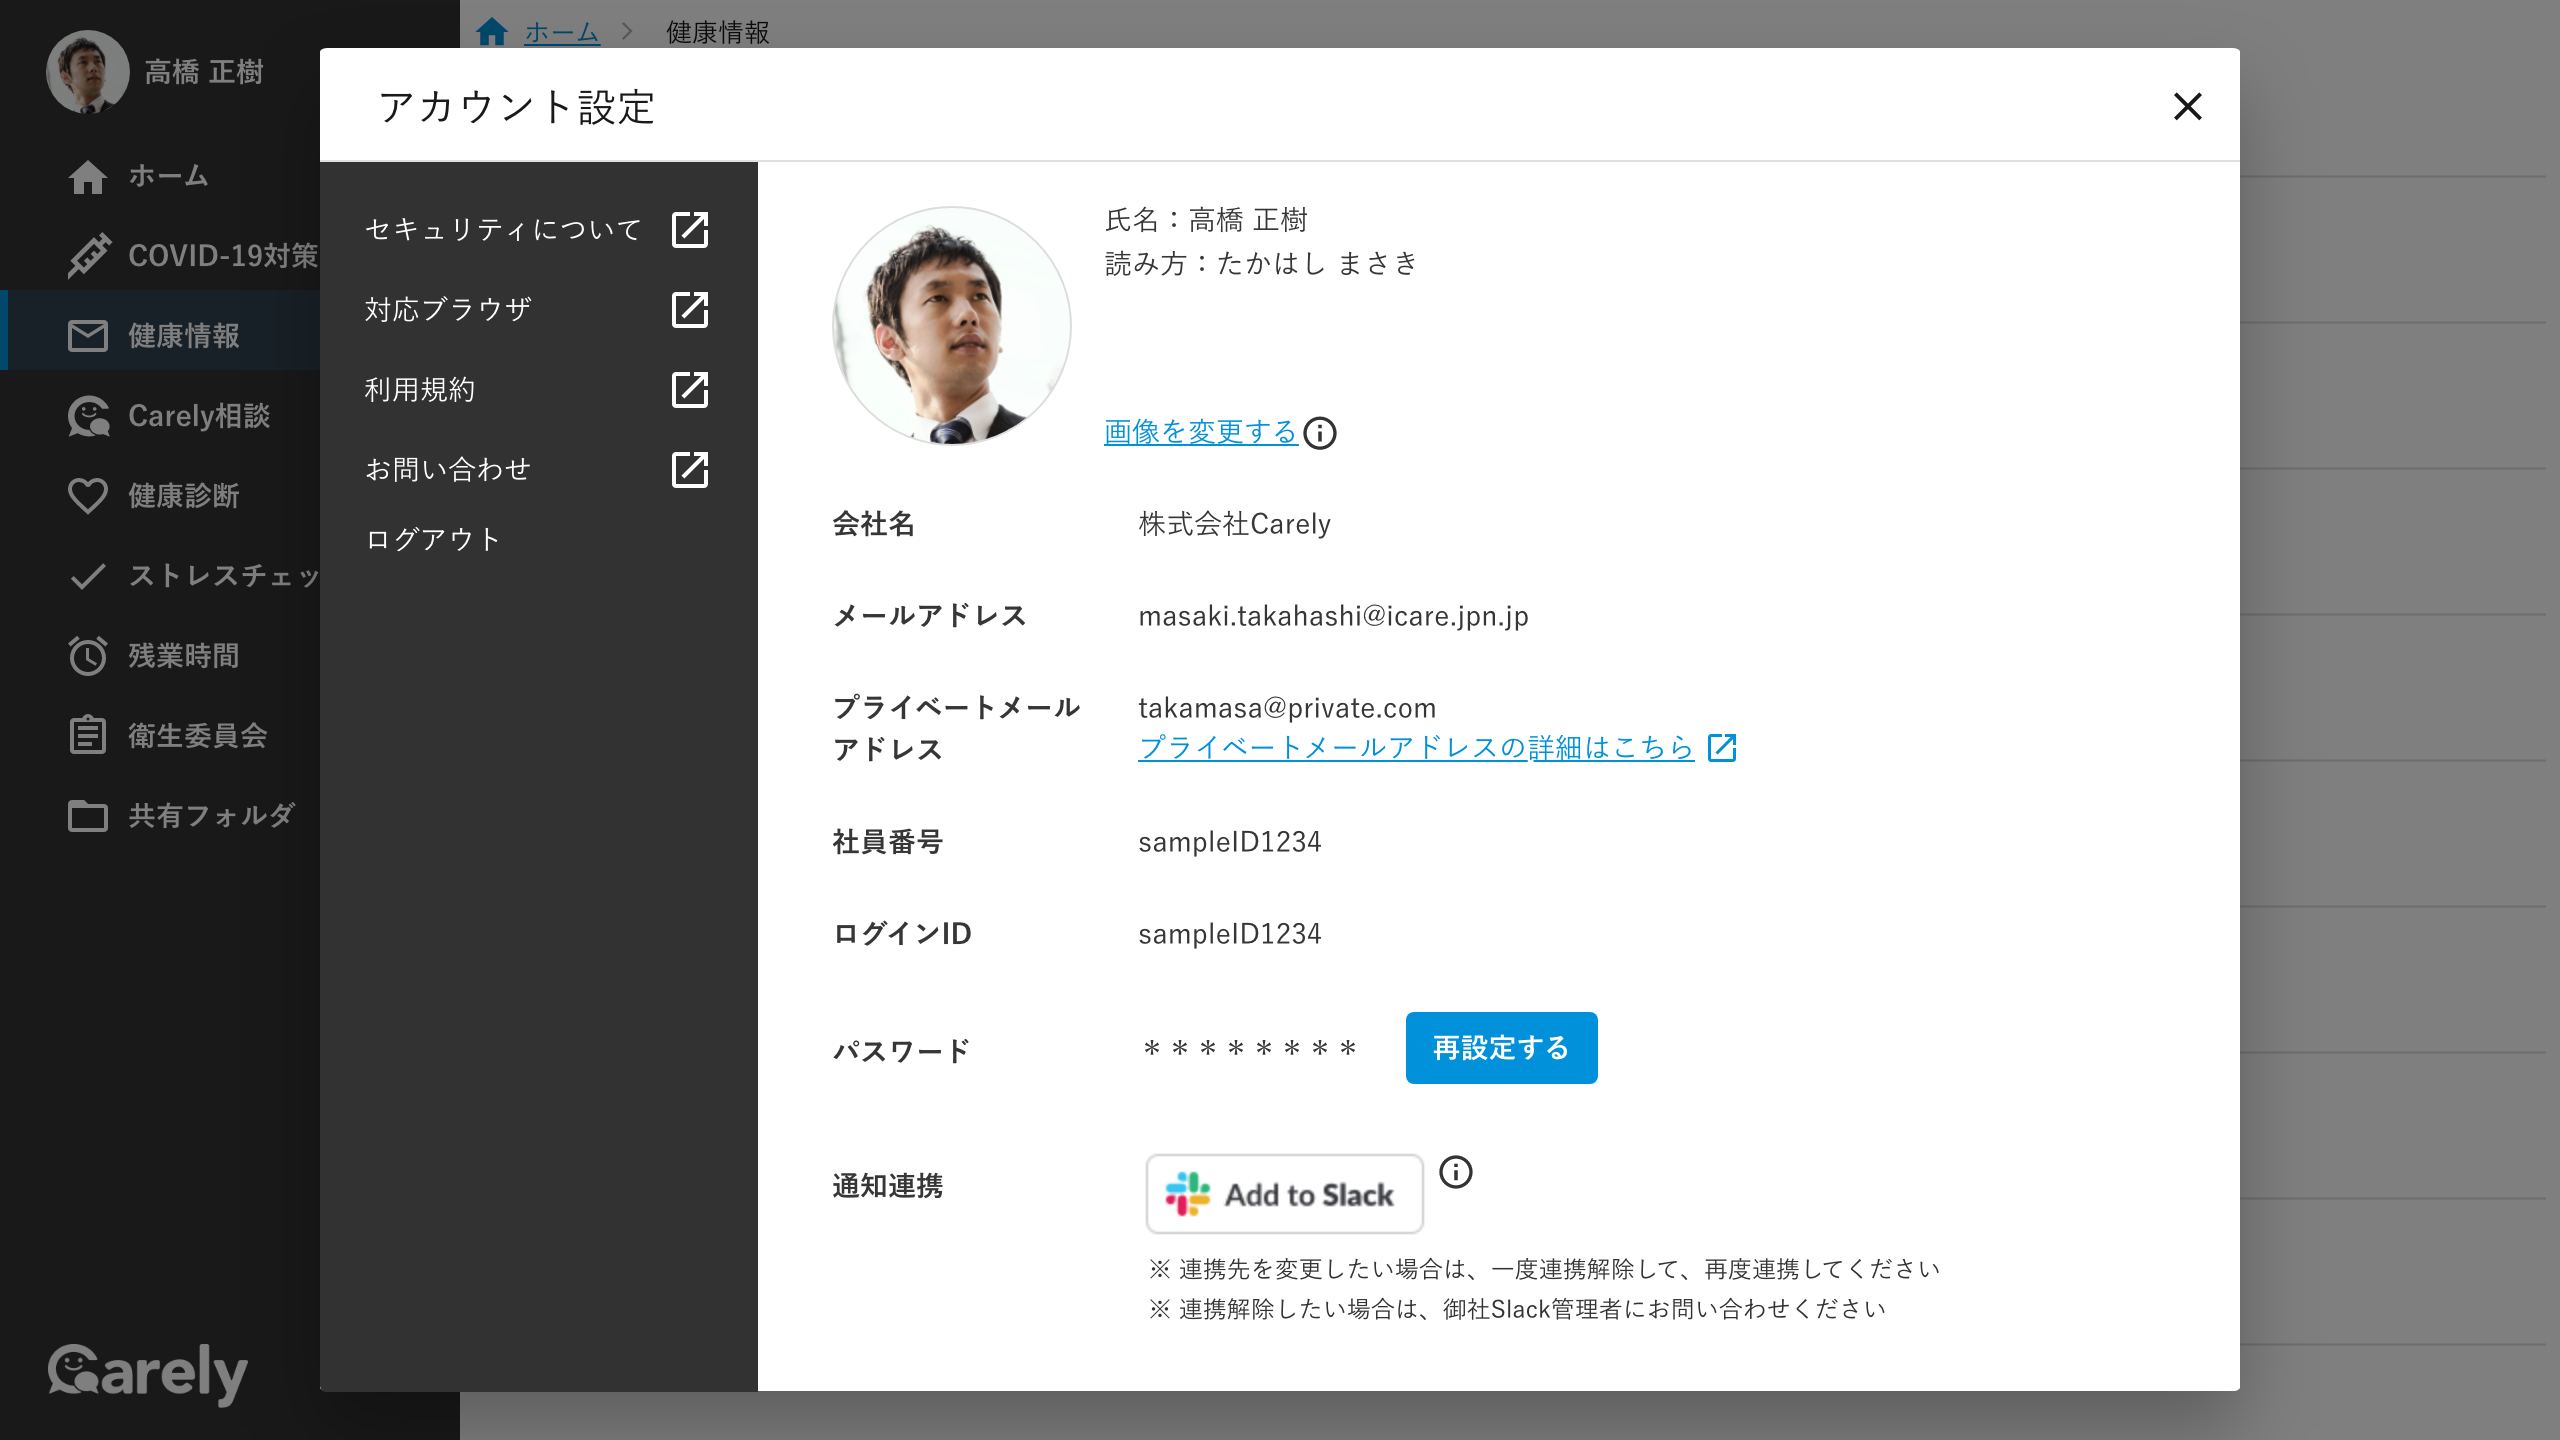2560x1440 pixels.
Task: Click 画像を変更する link
Action: coord(1200,432)
